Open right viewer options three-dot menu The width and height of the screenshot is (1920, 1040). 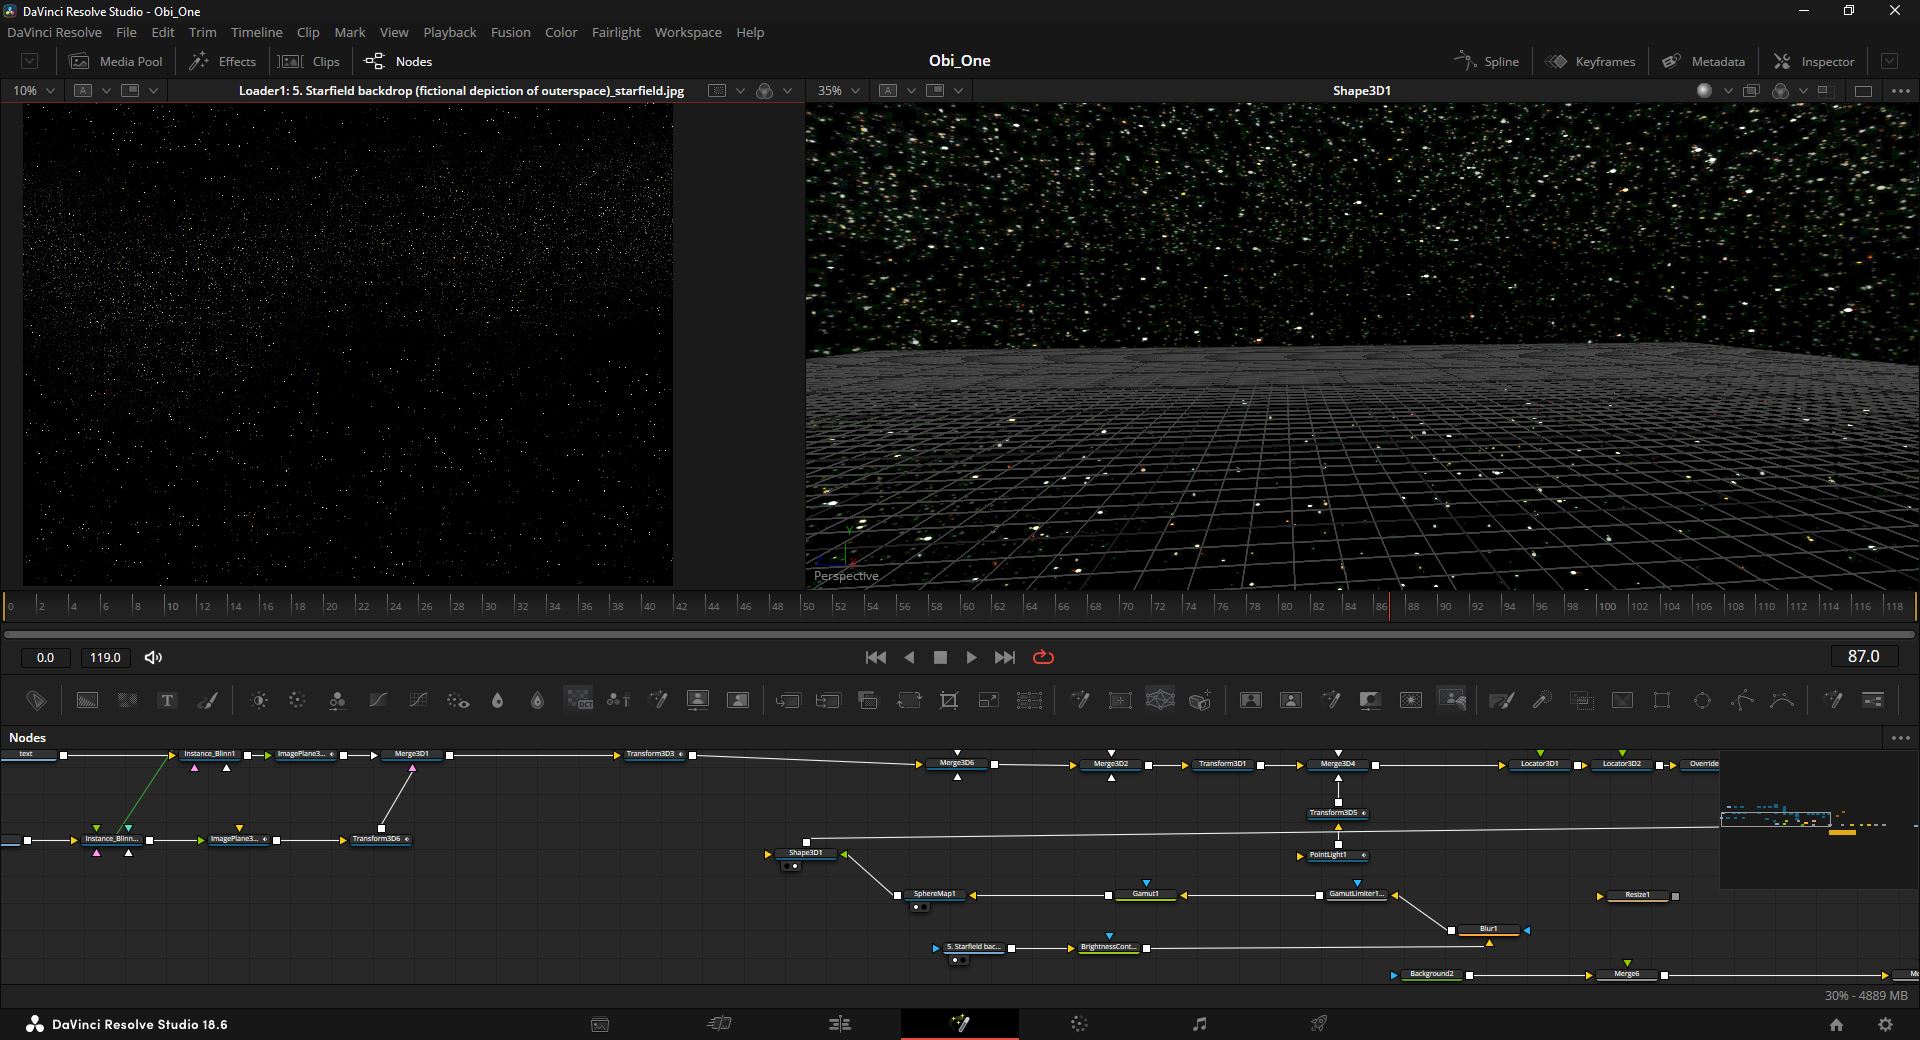(x=1901, y=90)
